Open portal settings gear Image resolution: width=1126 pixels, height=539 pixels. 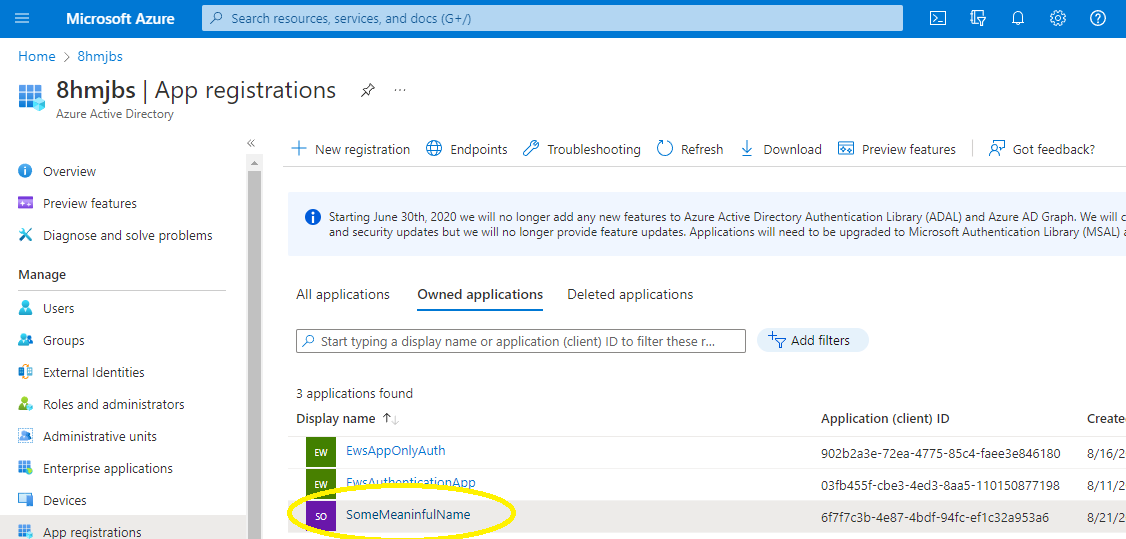point(1058,19)
